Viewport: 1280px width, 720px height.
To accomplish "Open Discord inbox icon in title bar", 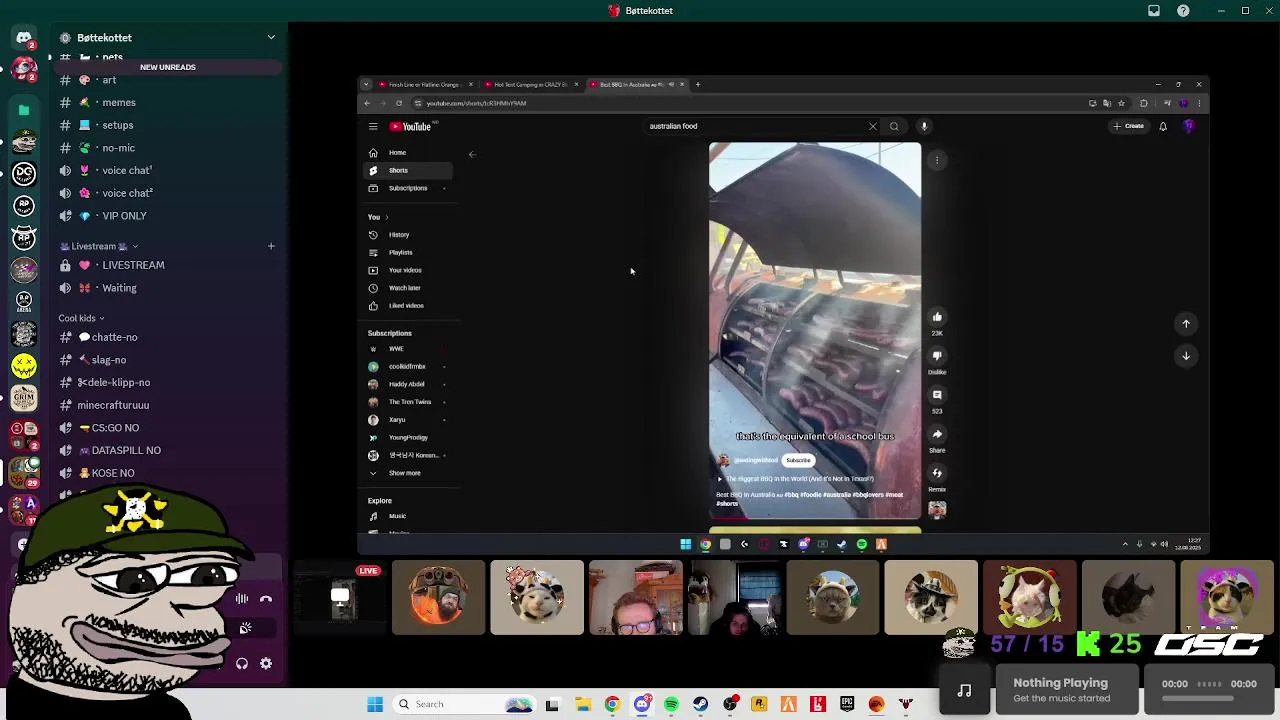I will tap(1153, 11).
